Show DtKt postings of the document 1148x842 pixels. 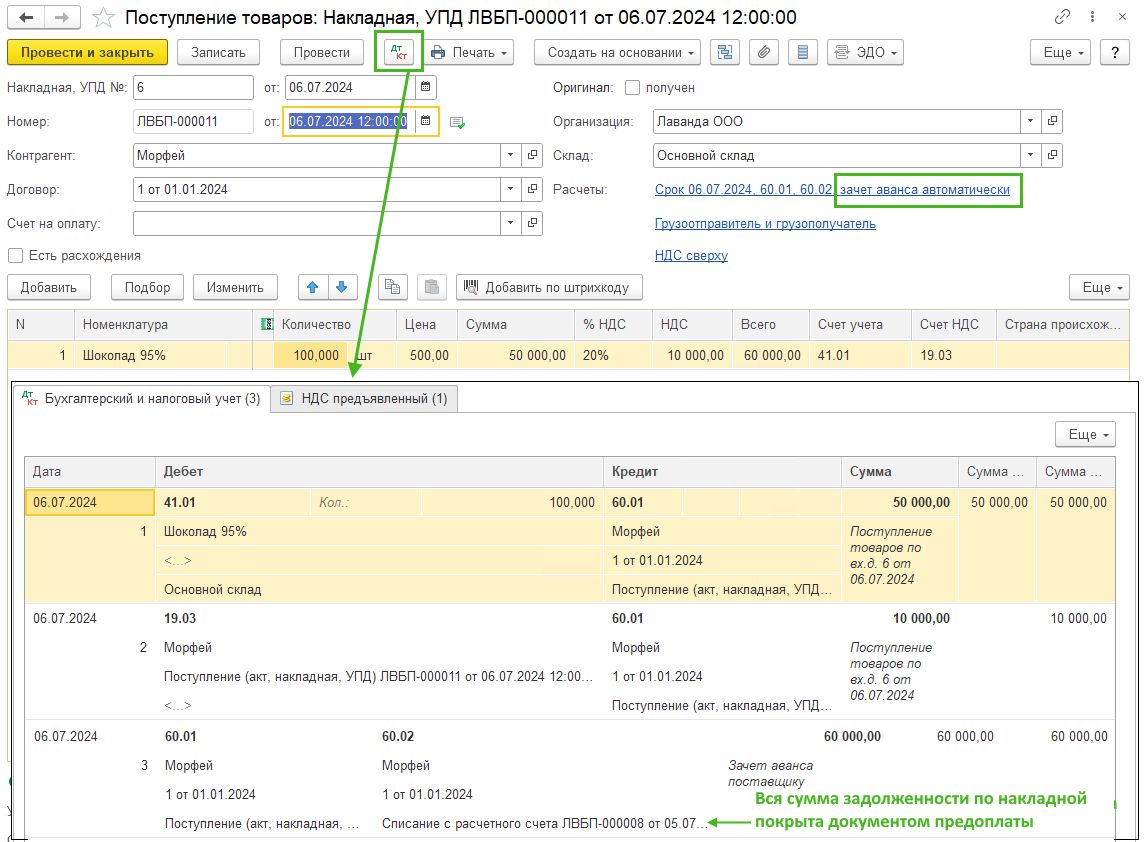pyautogui.click(x=399, y=52)
